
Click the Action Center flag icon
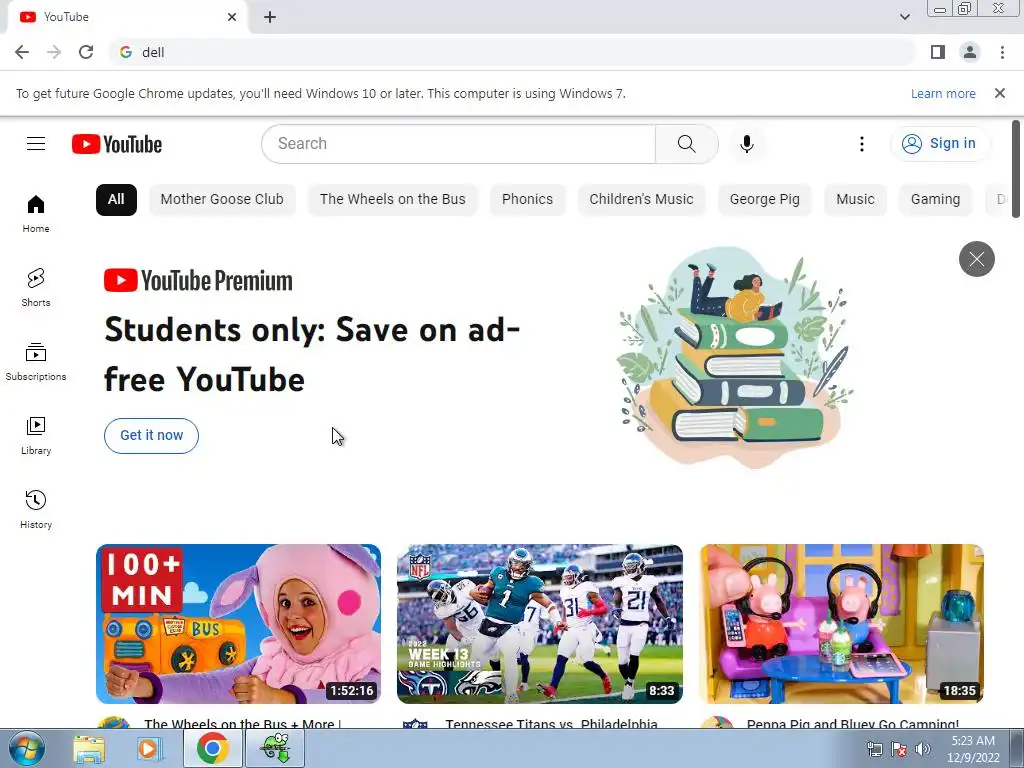point(899,749)
